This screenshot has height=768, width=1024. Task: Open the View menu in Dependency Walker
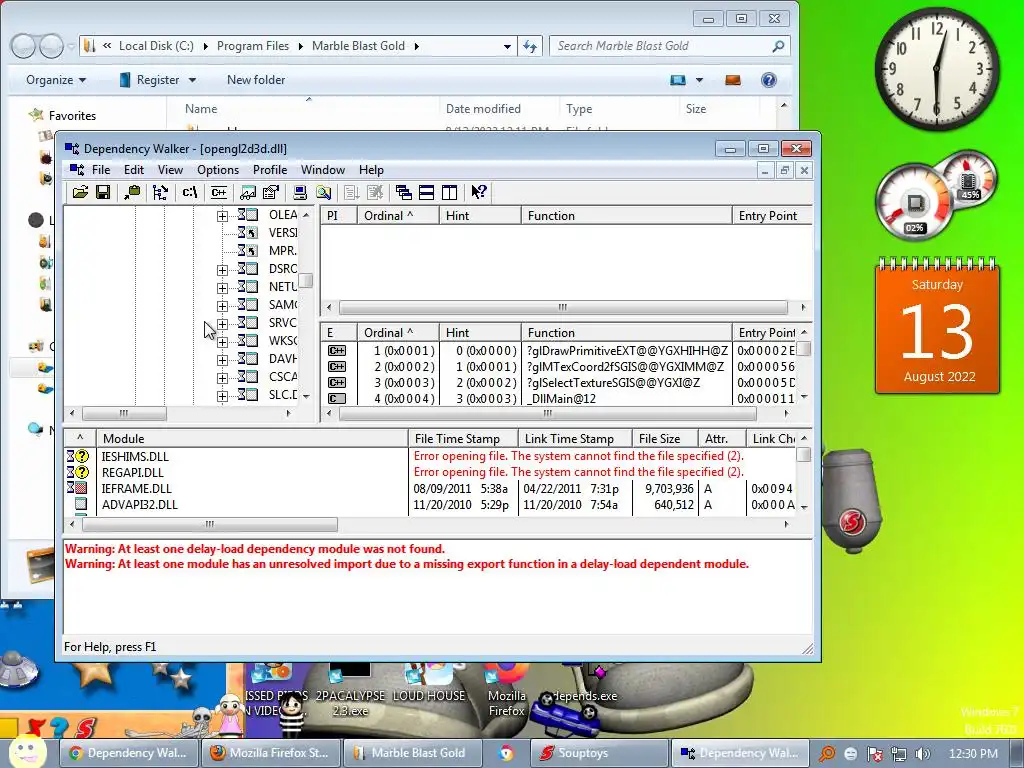[x=170, y=170]
